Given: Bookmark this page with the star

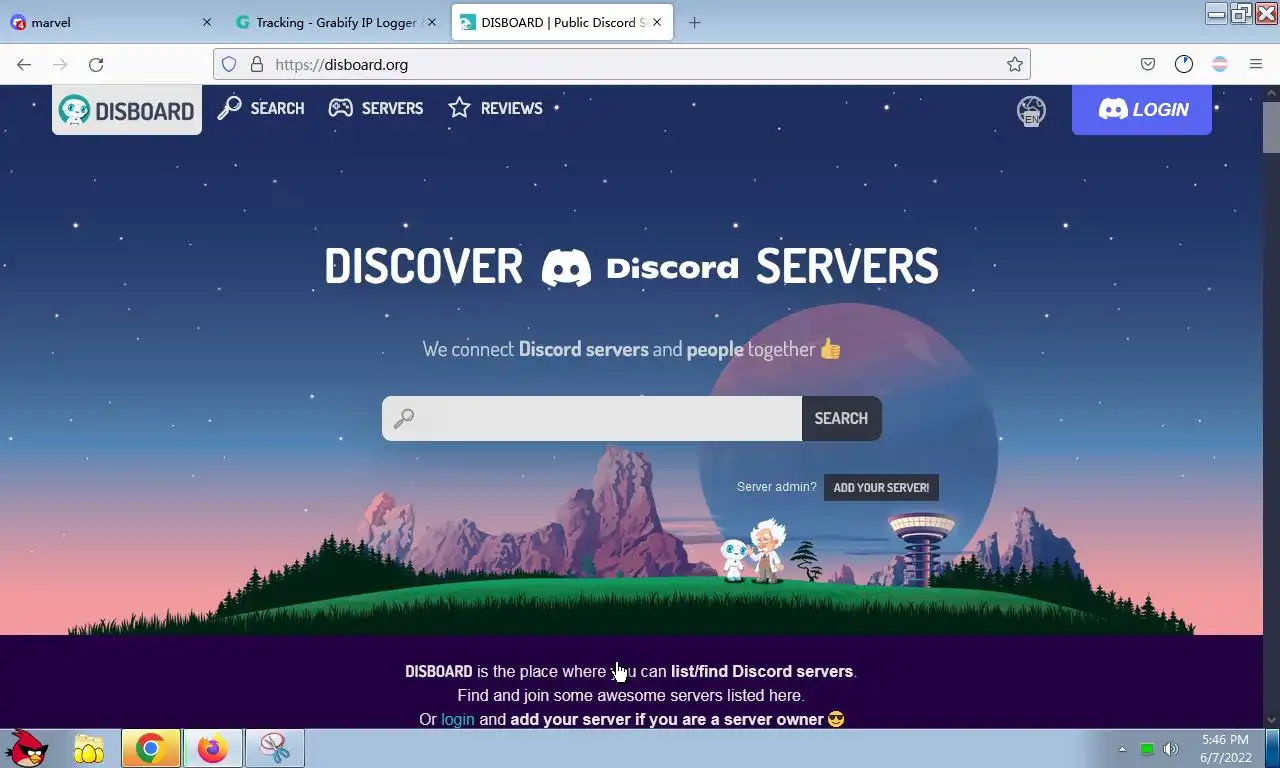Looking at the screenshot, I should 1015,64.
